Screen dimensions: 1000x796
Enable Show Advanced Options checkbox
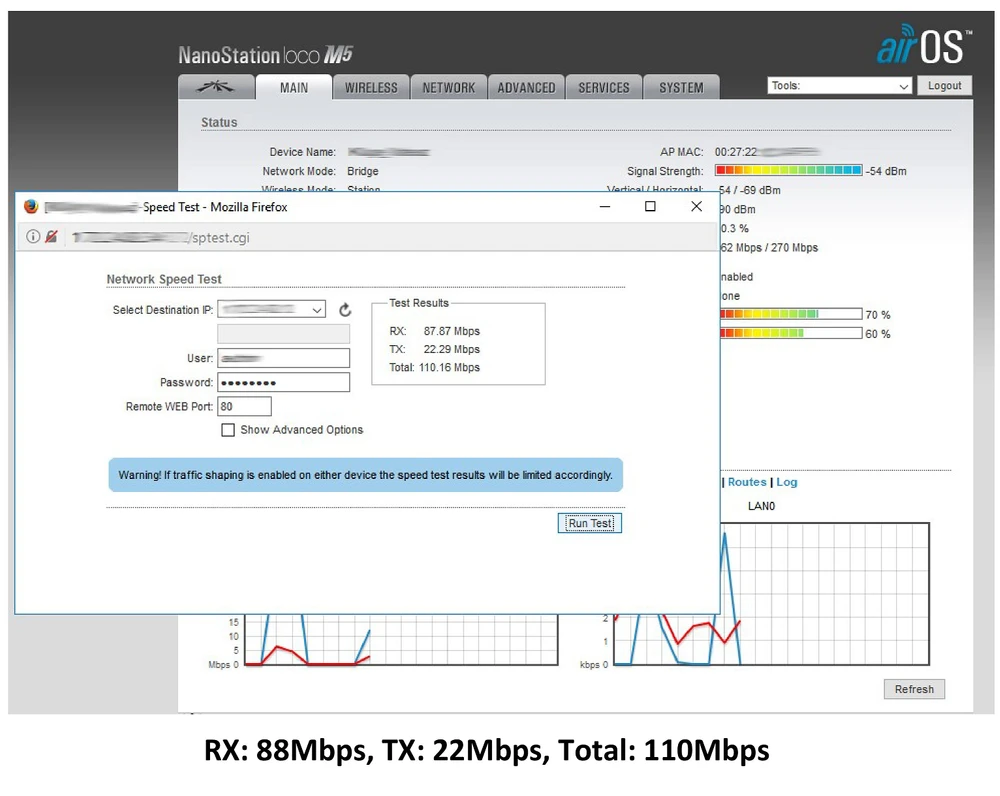[228, 430]
